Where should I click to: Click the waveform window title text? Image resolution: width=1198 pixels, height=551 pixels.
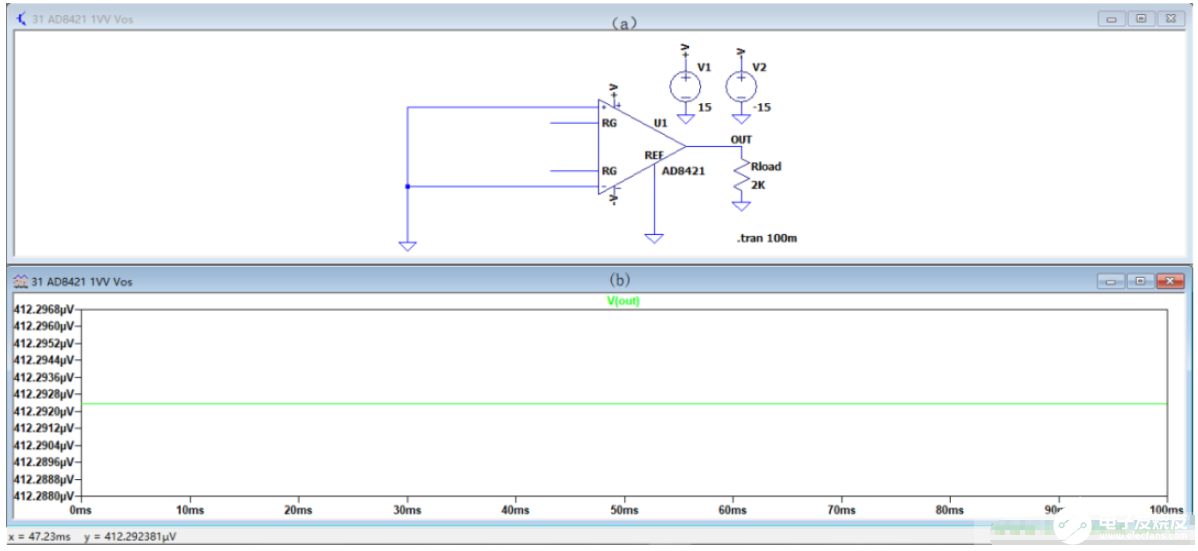point(82,283)
